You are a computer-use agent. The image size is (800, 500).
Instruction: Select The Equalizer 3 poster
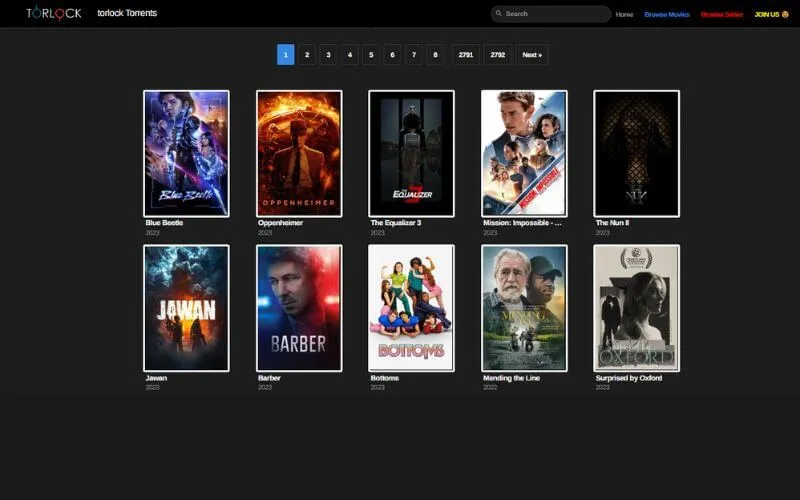[x=411, y=153]
